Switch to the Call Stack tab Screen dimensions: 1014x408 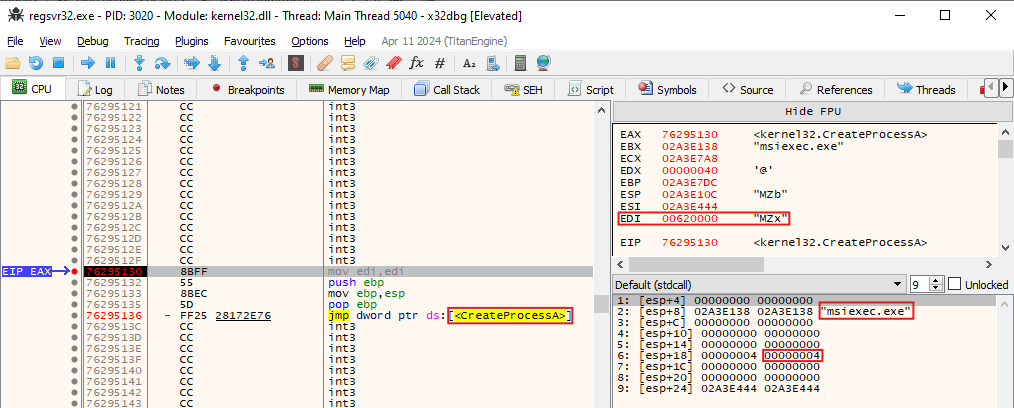(x=447, y=90)
